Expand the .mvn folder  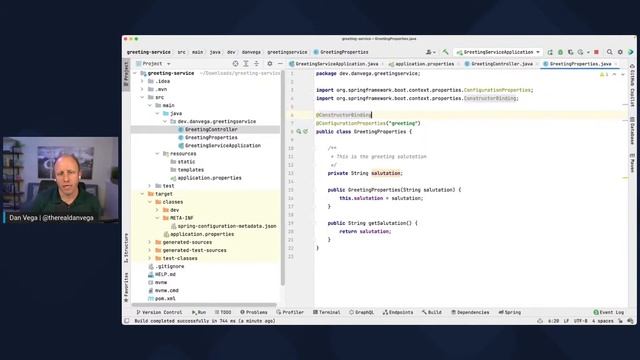click(142, 89)
